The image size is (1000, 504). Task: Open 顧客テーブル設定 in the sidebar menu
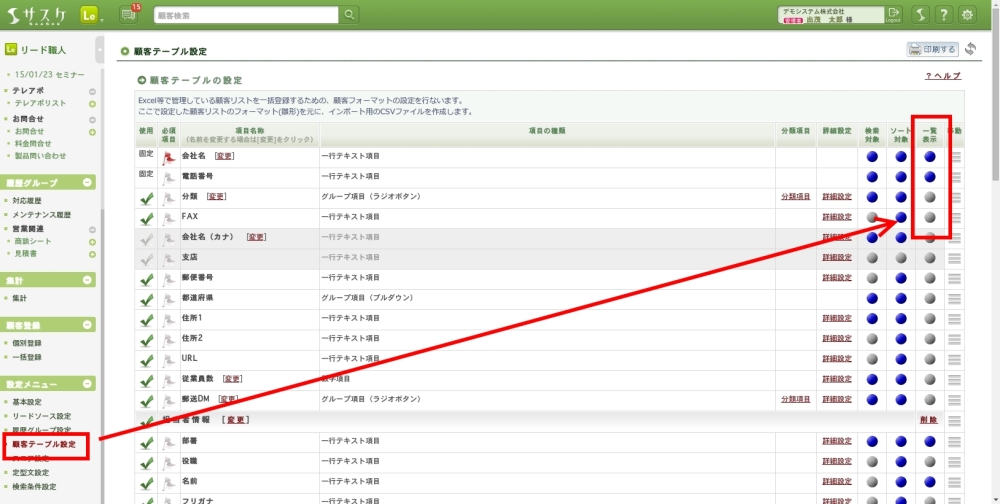pyautogui.click(x=43, y=444)
